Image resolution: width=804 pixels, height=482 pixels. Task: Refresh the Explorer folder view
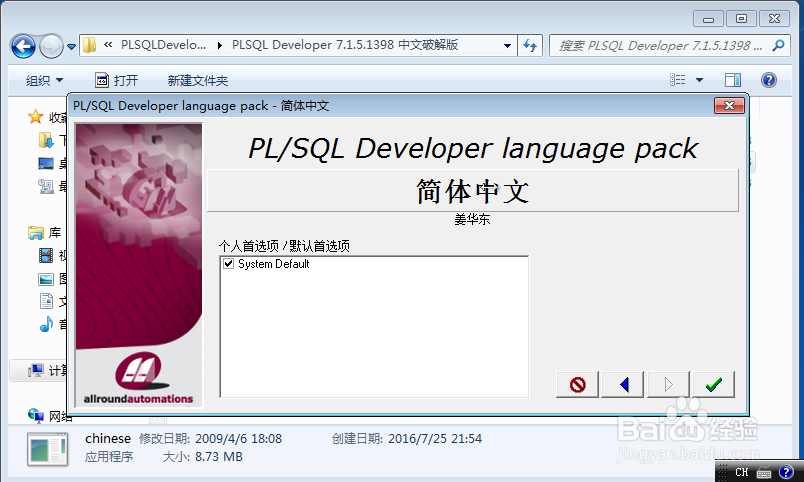tap(530, 46)
